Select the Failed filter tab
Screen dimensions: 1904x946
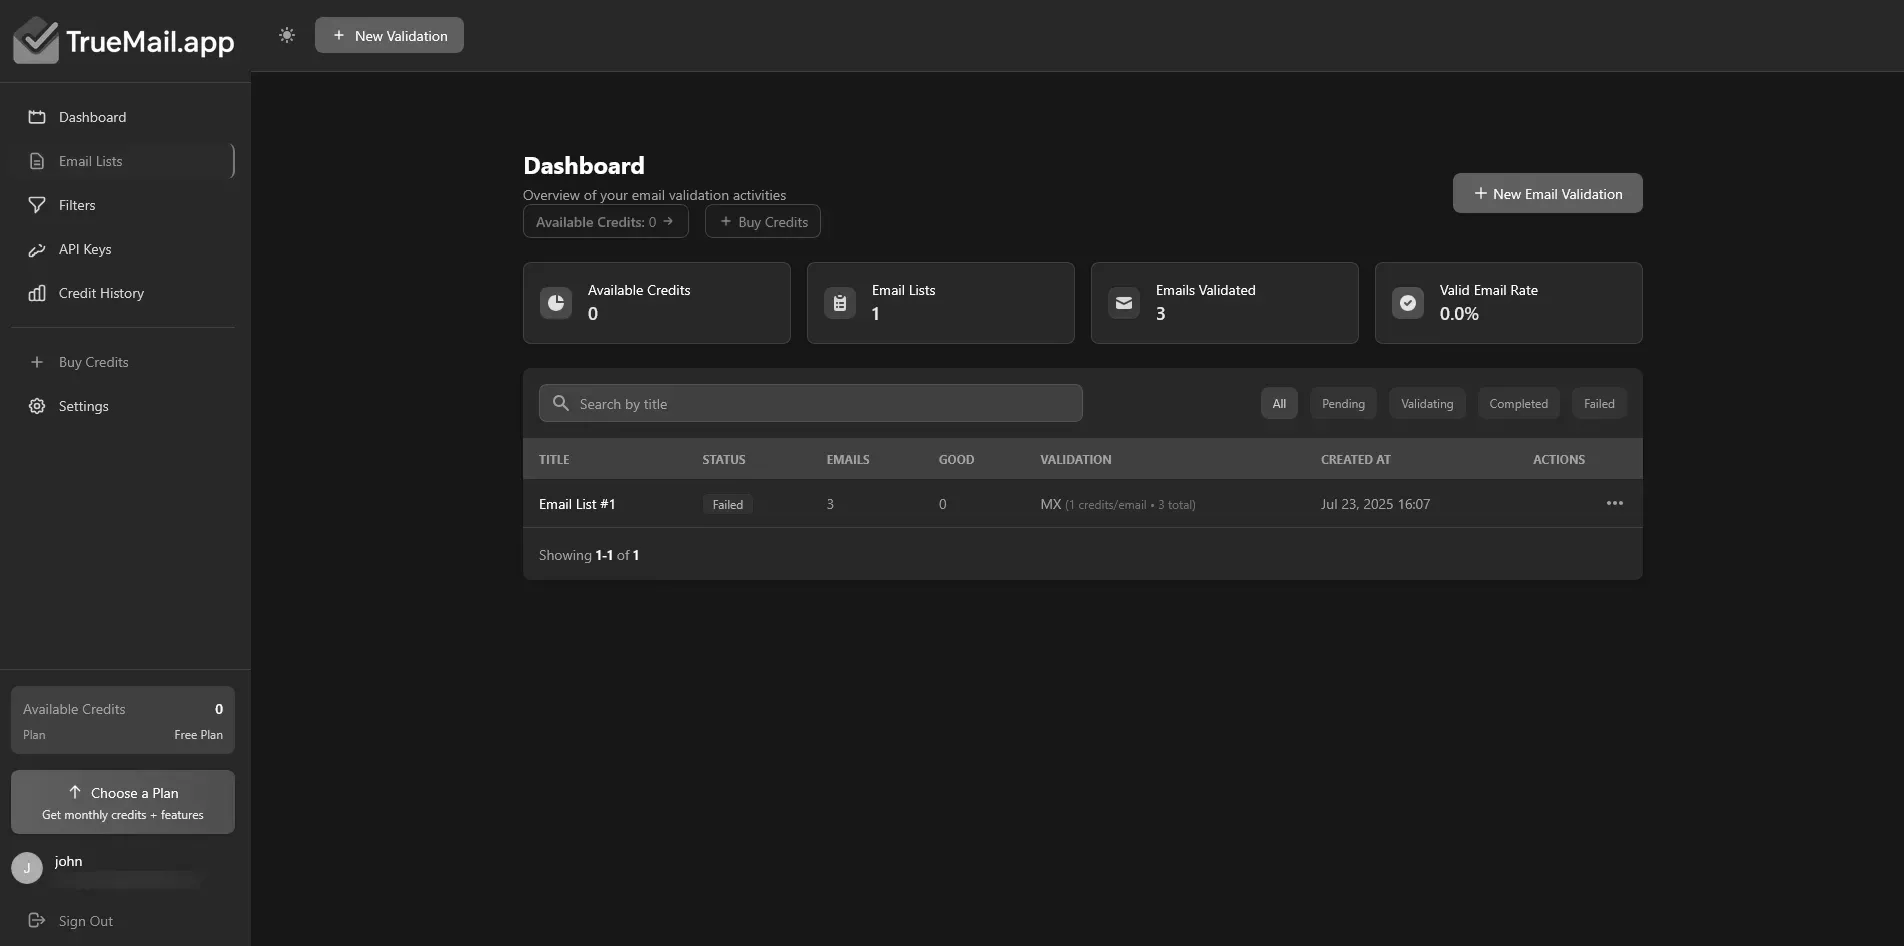[1599, 403]
